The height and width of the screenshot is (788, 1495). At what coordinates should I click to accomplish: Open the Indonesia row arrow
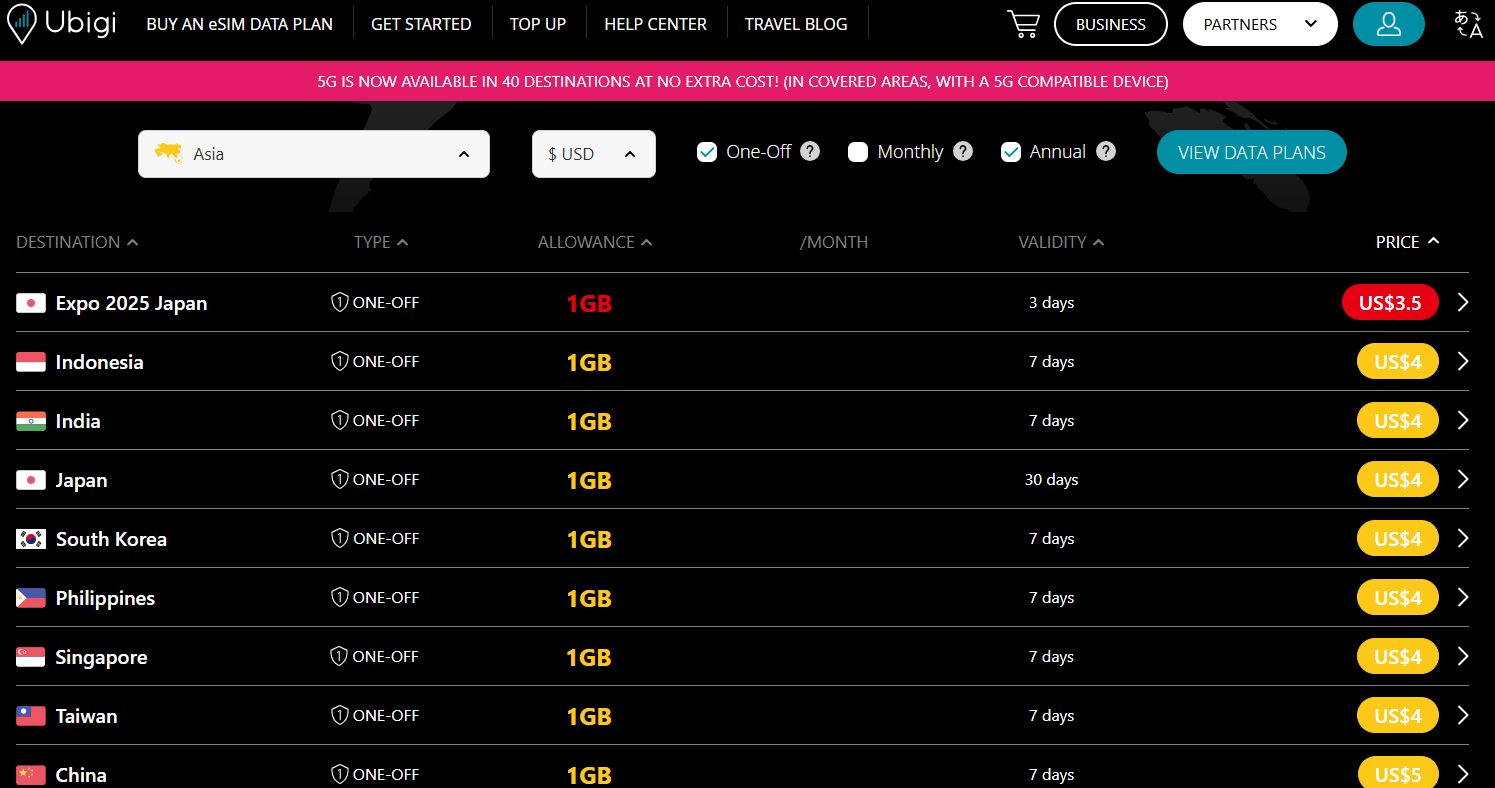tap(1463, 361)
